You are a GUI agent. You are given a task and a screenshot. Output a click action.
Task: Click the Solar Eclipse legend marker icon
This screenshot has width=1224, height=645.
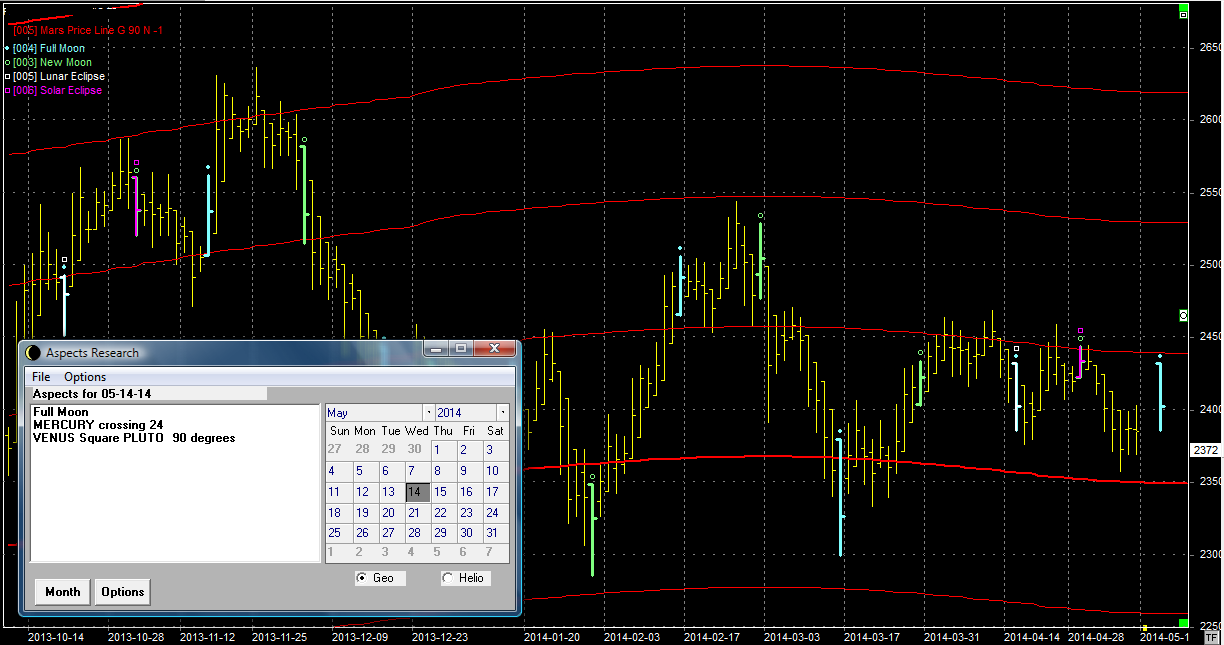click(7, 90)
